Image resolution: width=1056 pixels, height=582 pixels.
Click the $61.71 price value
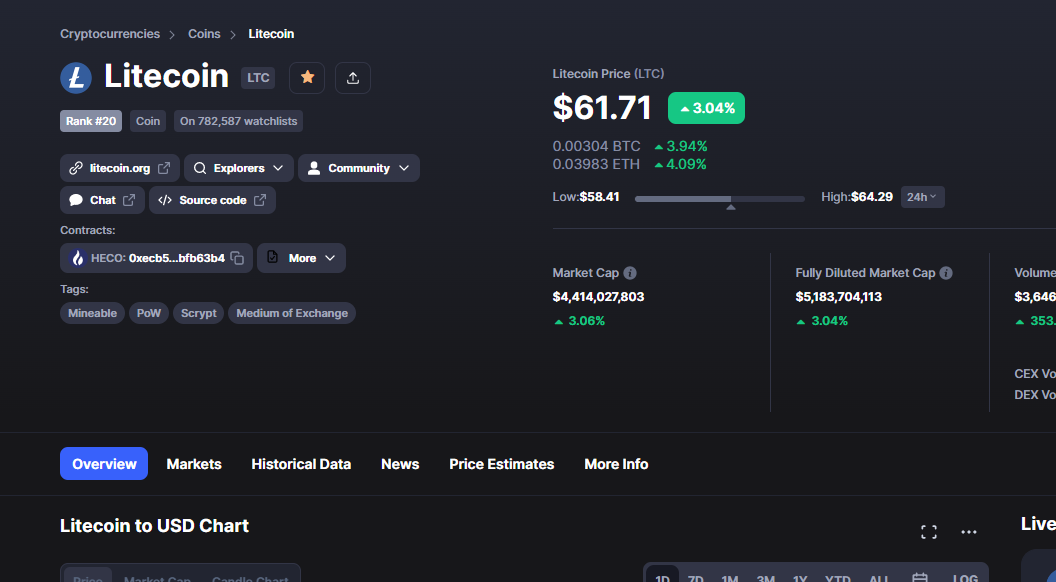(602, 108)
